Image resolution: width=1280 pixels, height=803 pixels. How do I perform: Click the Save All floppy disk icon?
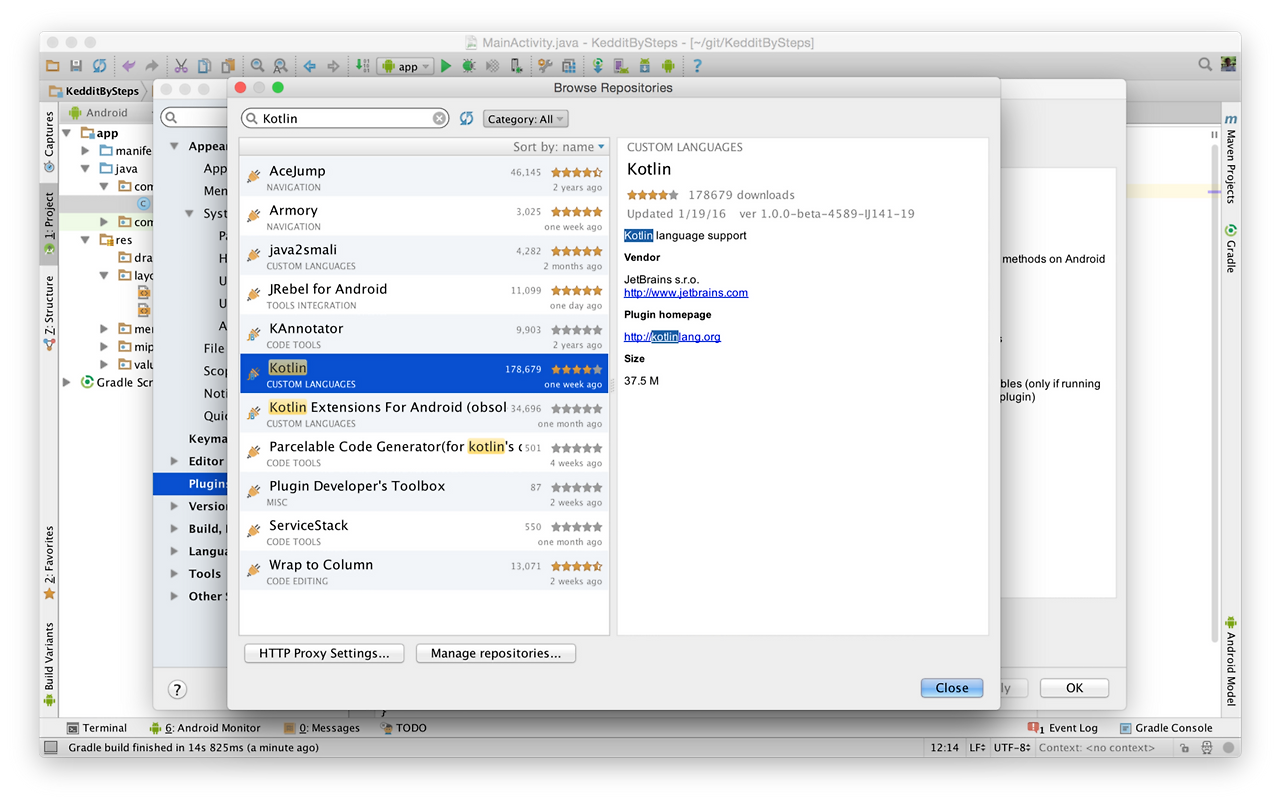[x=76, y=66]
